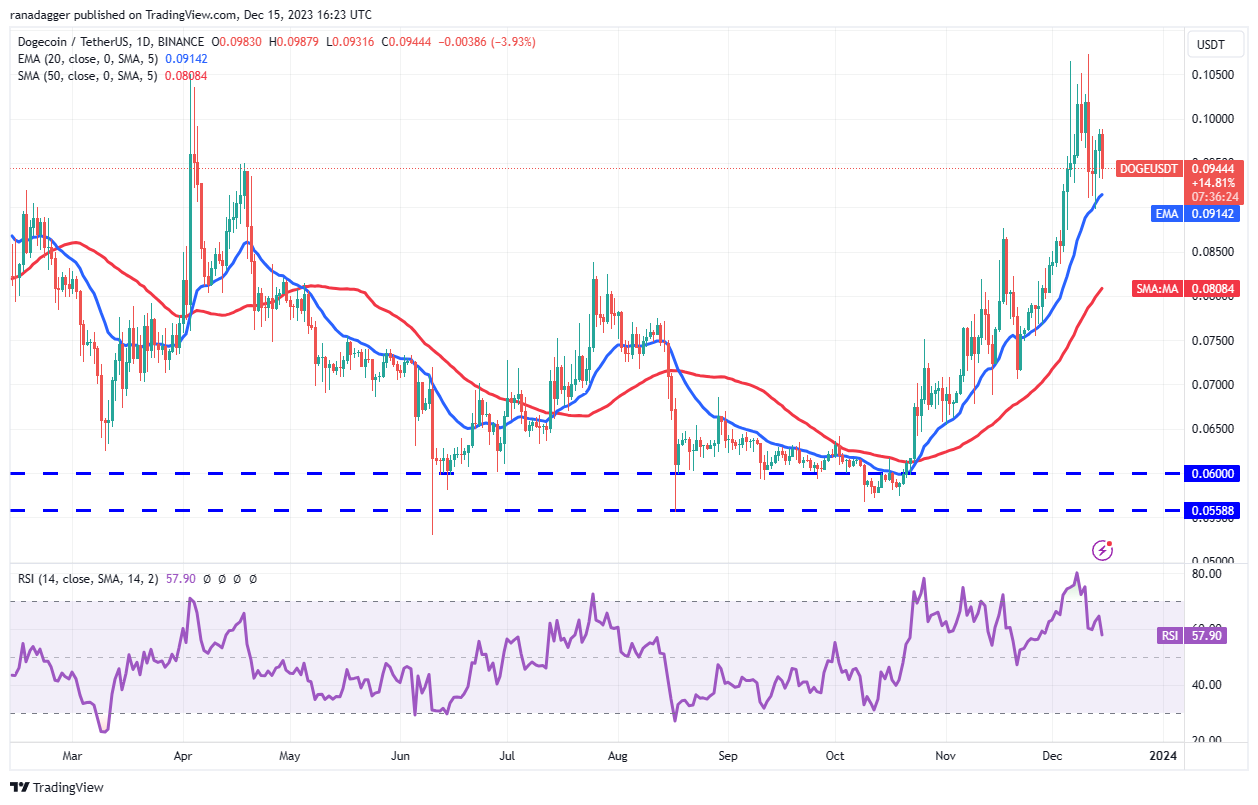Screen dimensions: 1258x805
Task: Click the Aug label on the date axis
Action: coord(616,757)
